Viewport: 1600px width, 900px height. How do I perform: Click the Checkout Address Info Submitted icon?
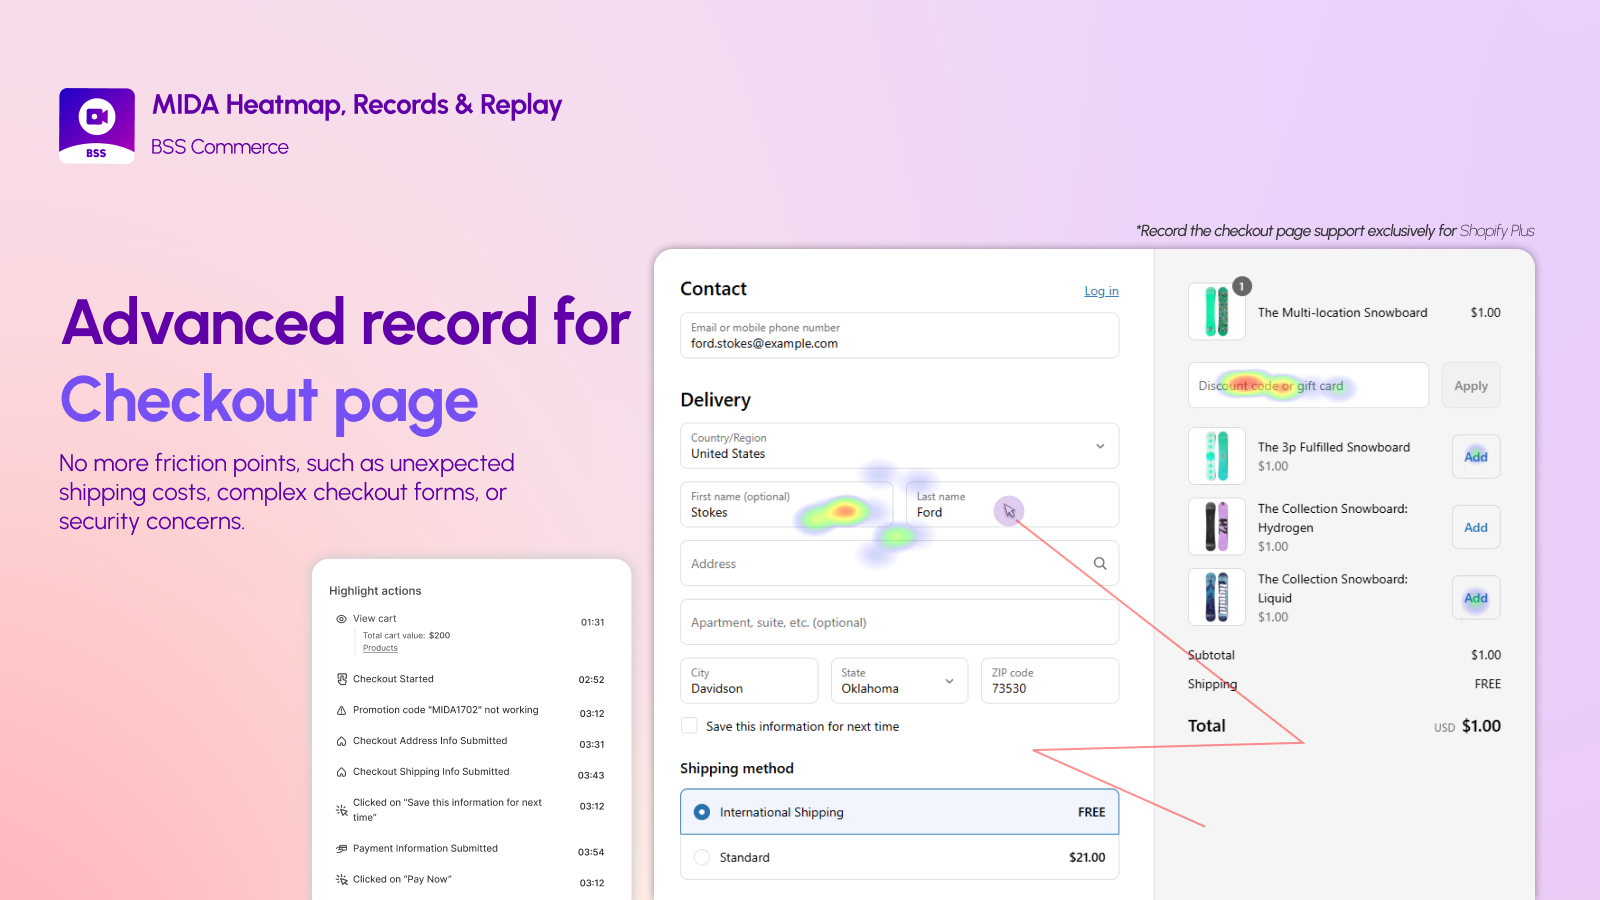coord(341,741)
